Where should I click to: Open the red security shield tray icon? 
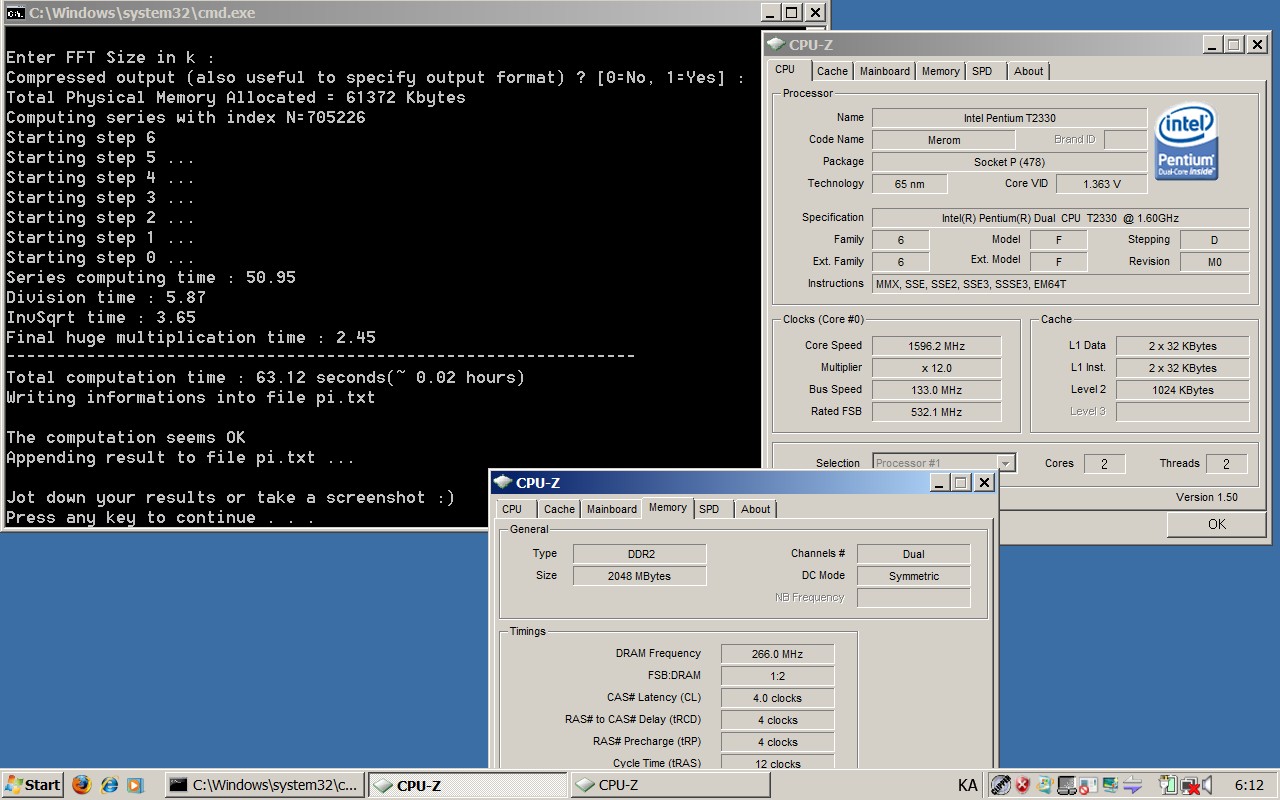pyautogui.click(x=1022, y=785)
